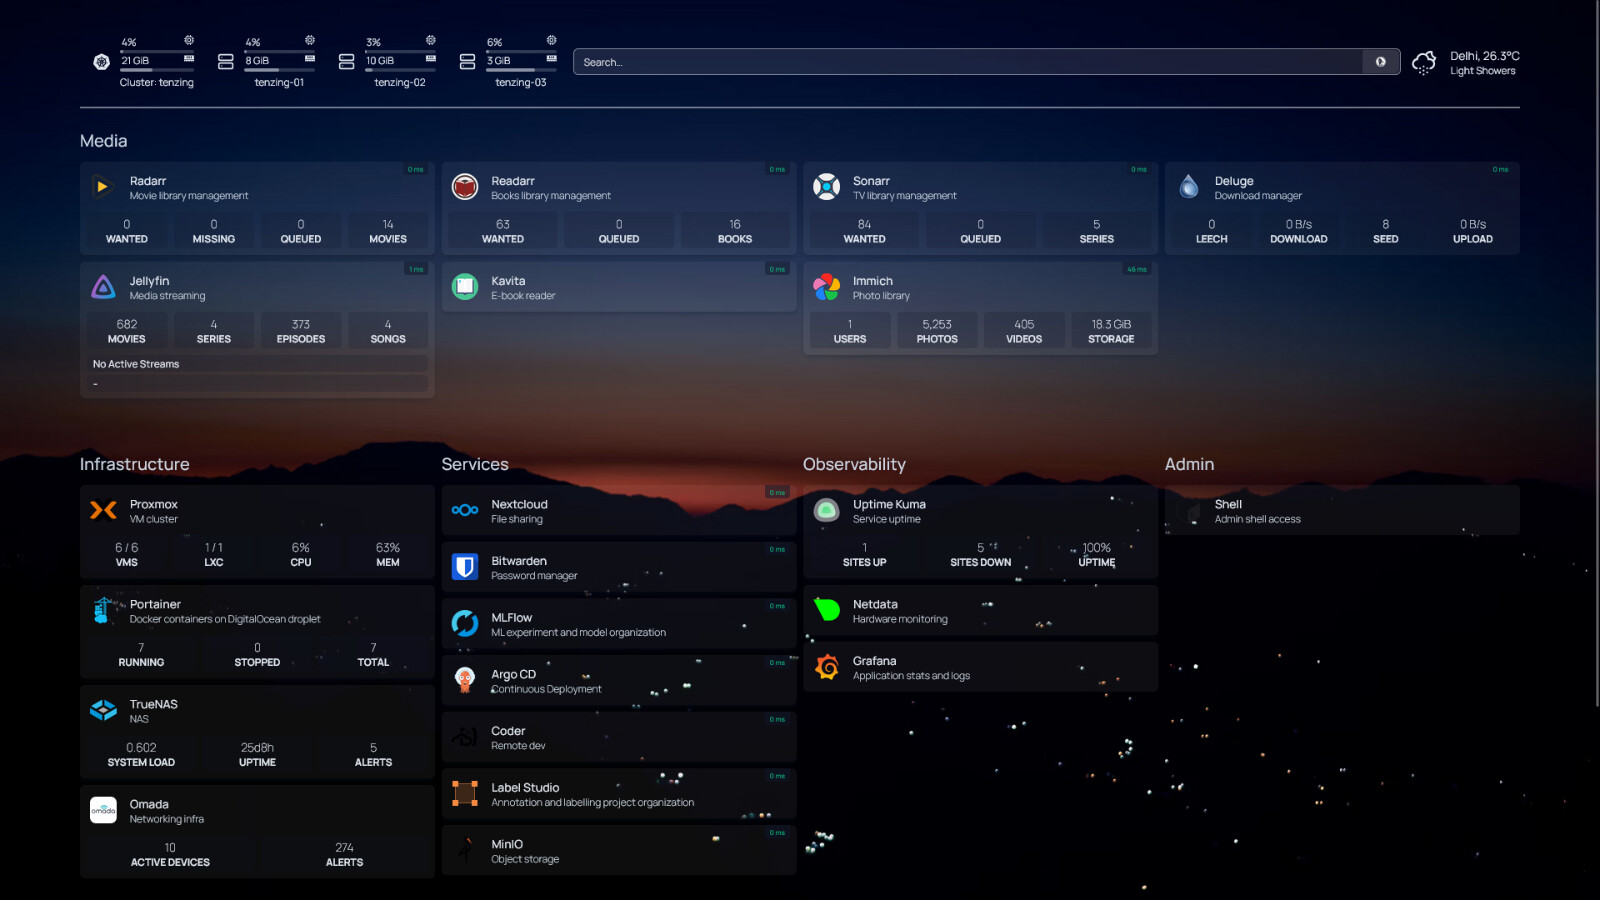Image resolution: width=1600 pixels, height=900 pixels.
Task: Open the Grafana icon
Action: click(x=826, y=667)
